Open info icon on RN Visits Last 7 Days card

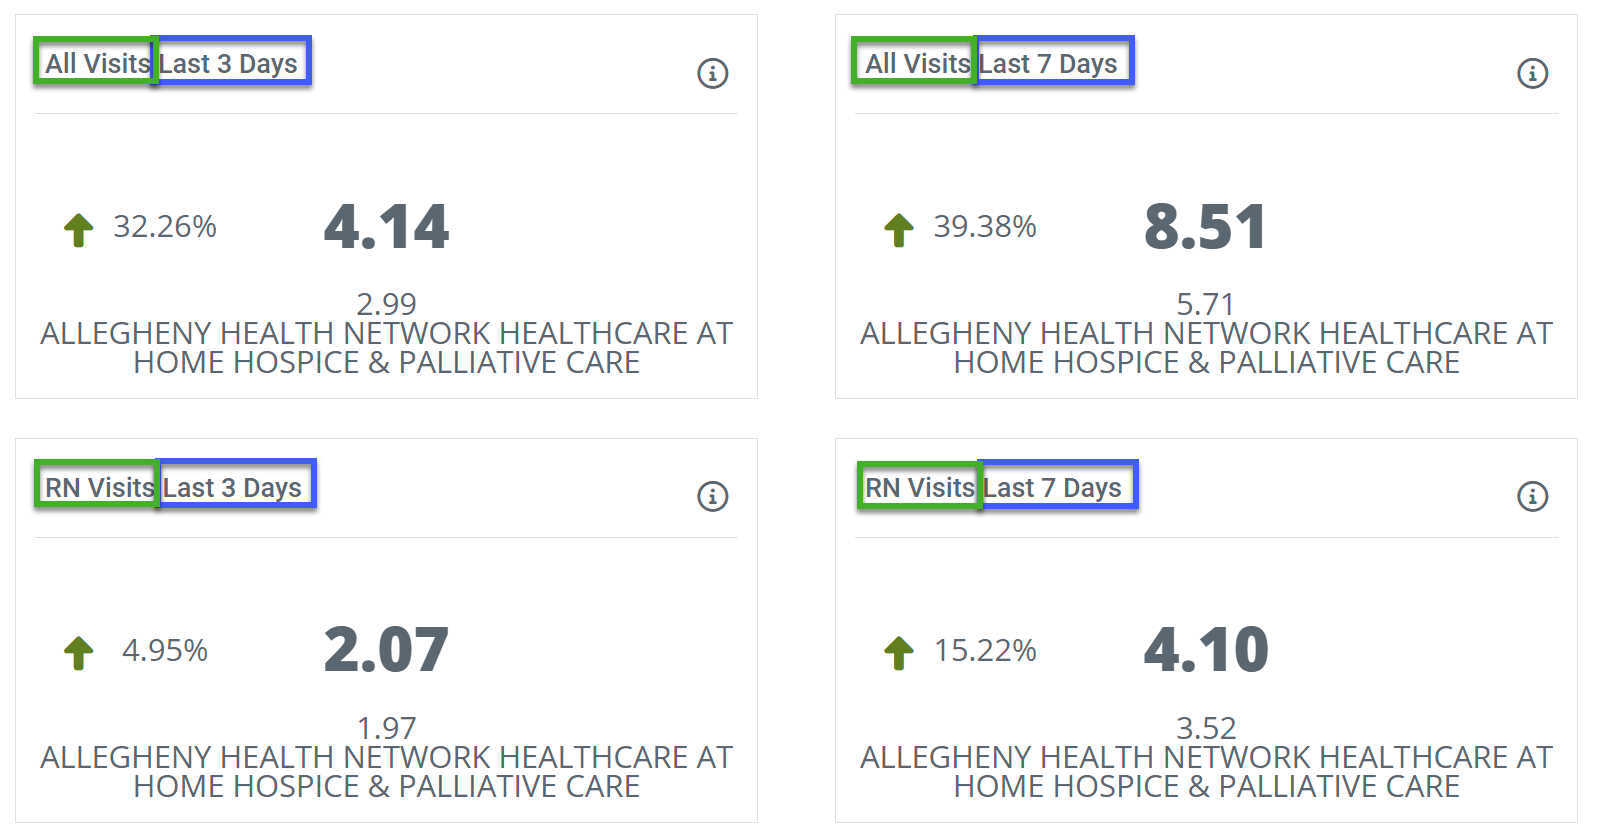click(1532, 496)
